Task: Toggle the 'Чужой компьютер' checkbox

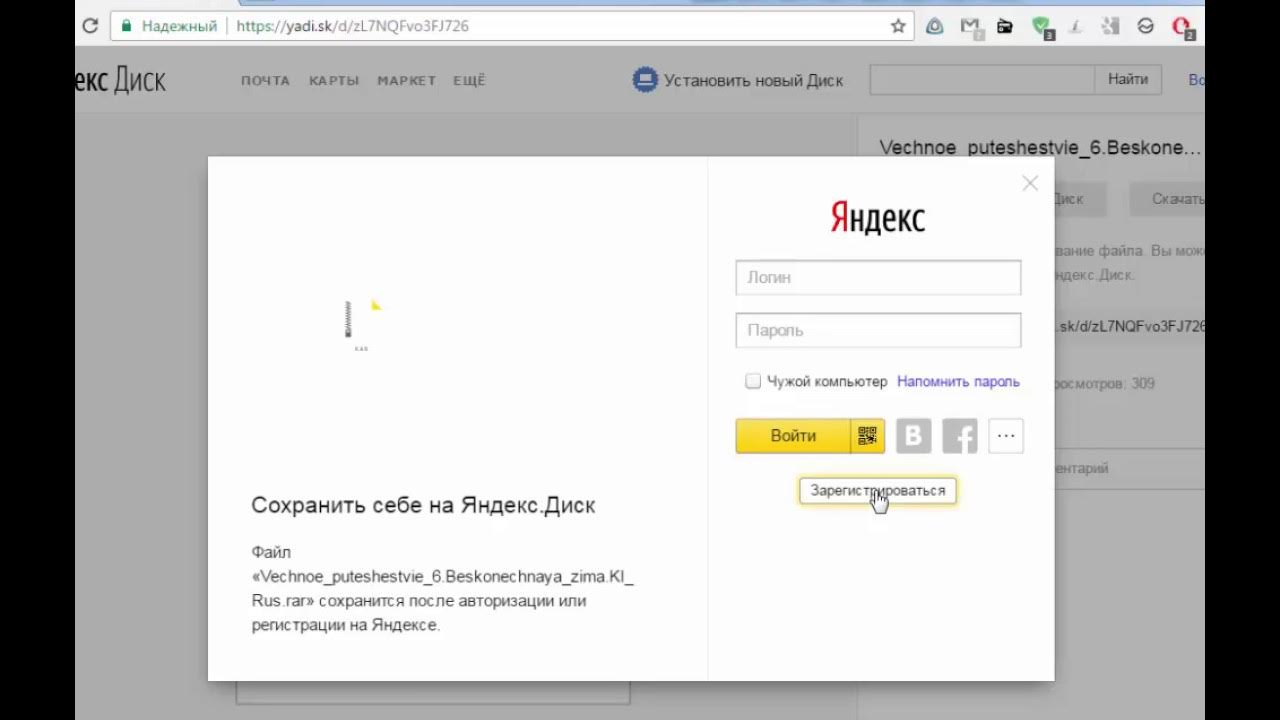Action: click(753, 381)
